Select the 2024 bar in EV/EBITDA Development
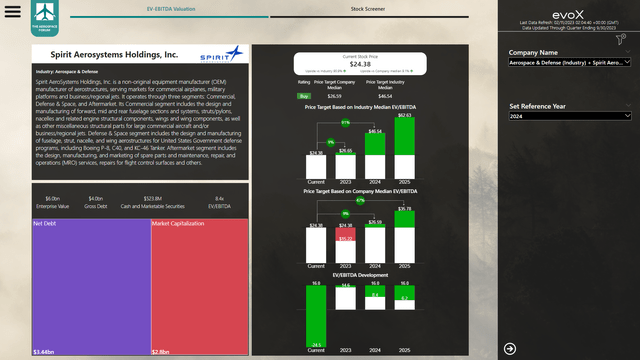 click(375, 297)
